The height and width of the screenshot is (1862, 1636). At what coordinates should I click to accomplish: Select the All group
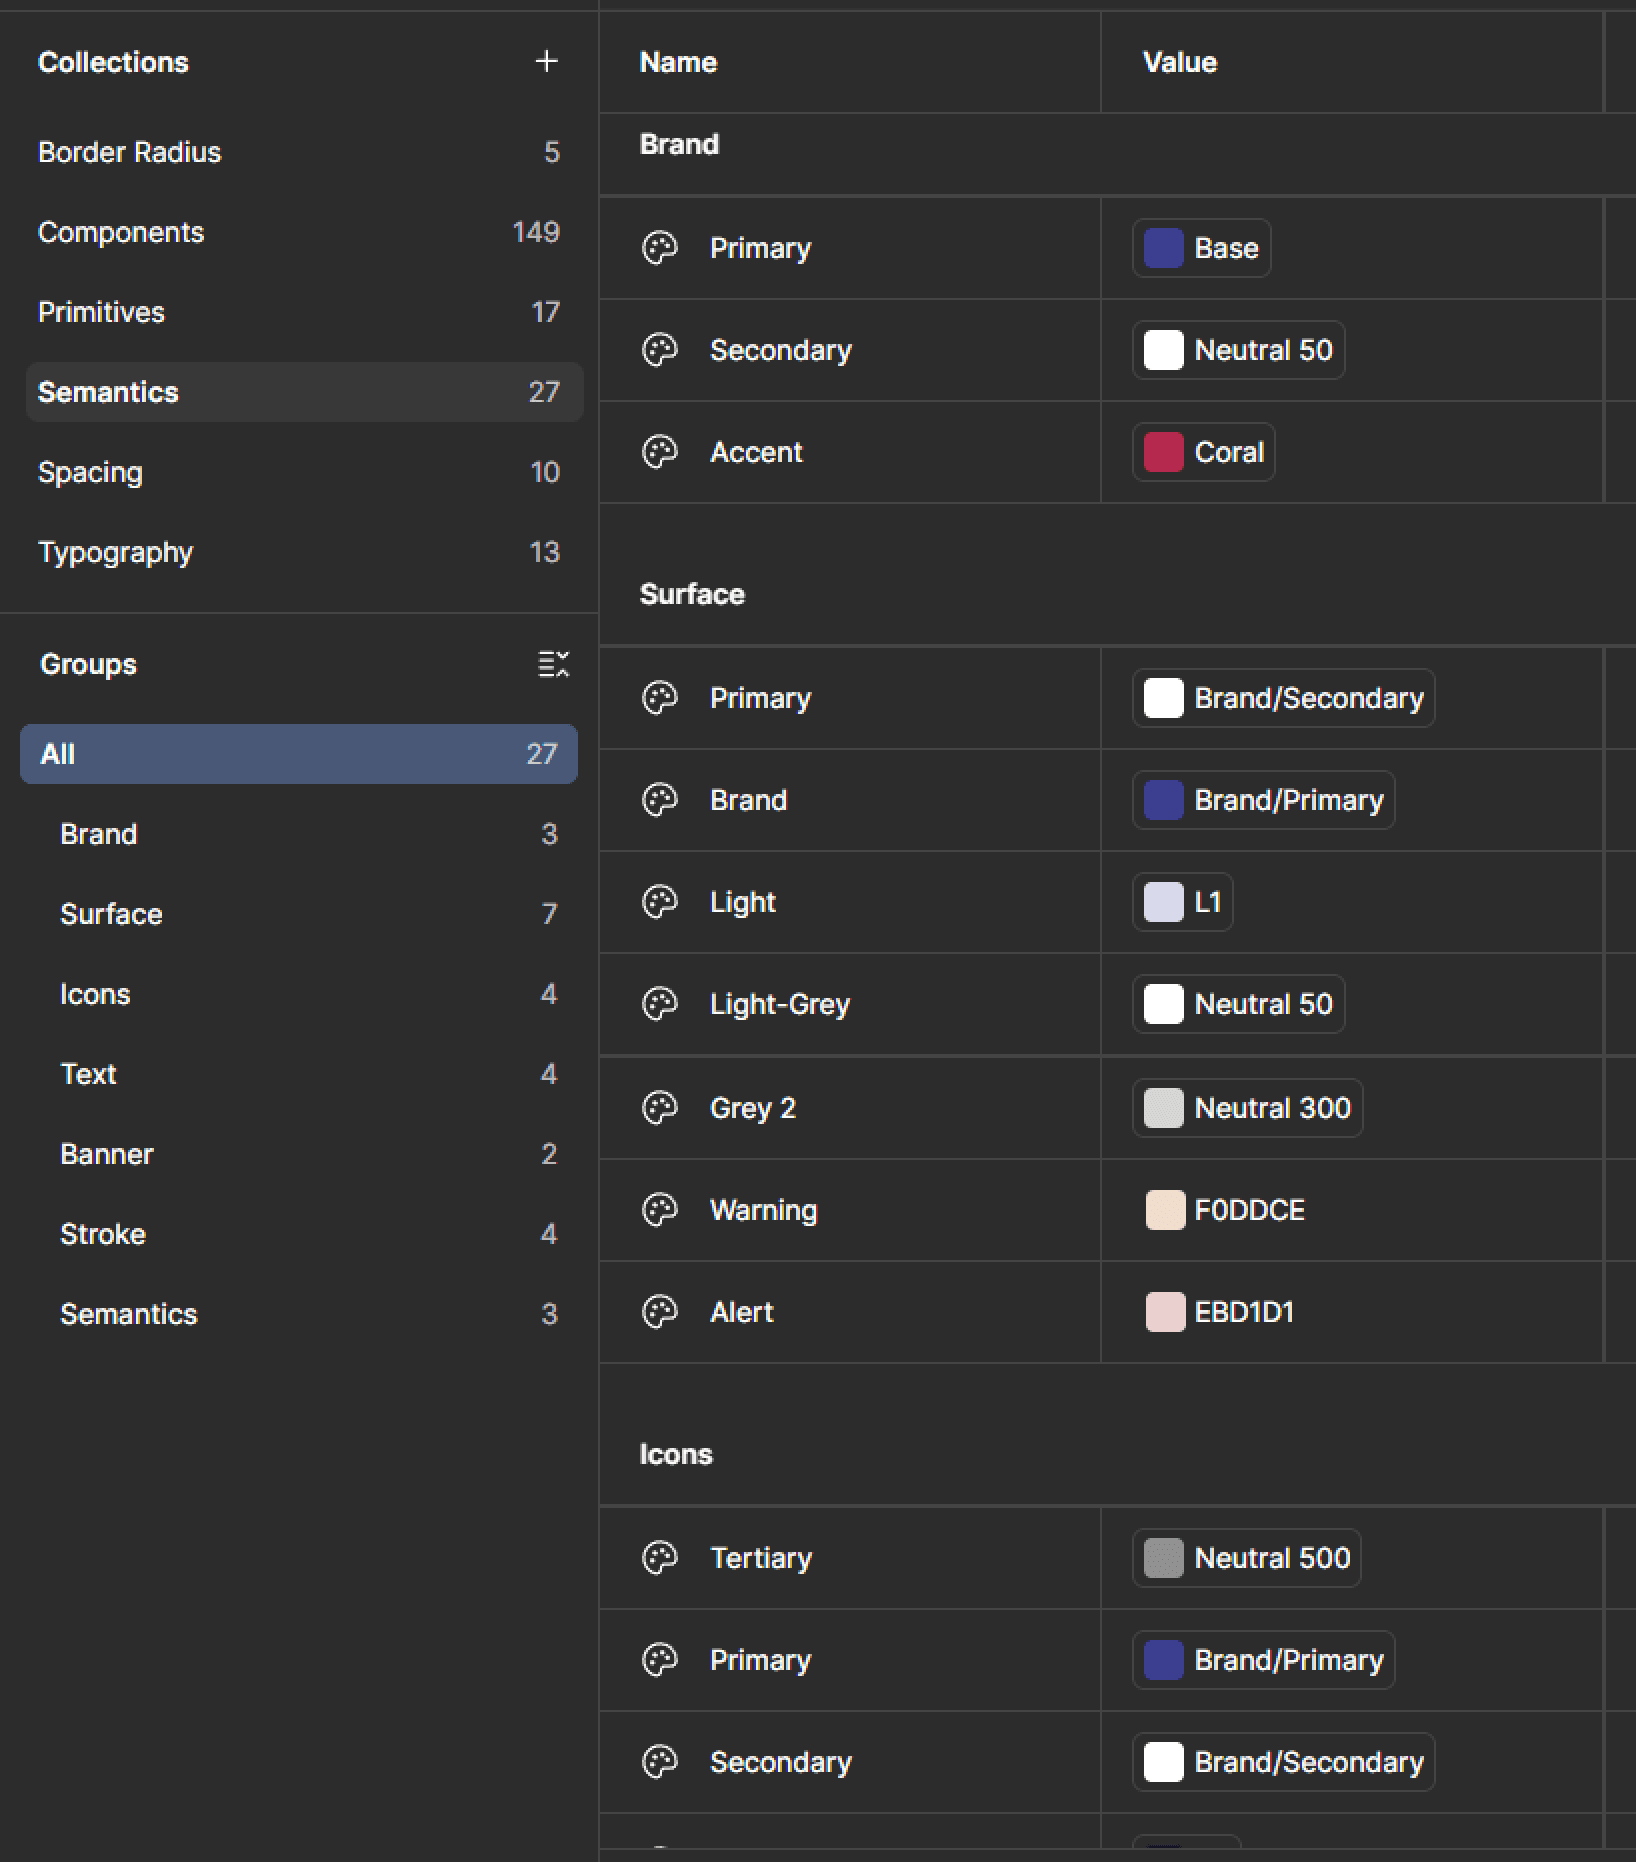pyautogui.click(x=299, y=754)
